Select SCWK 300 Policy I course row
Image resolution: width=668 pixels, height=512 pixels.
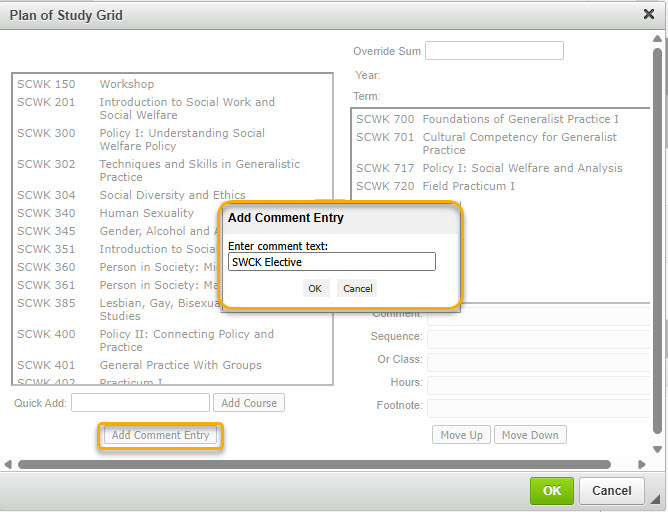[172, 139]
